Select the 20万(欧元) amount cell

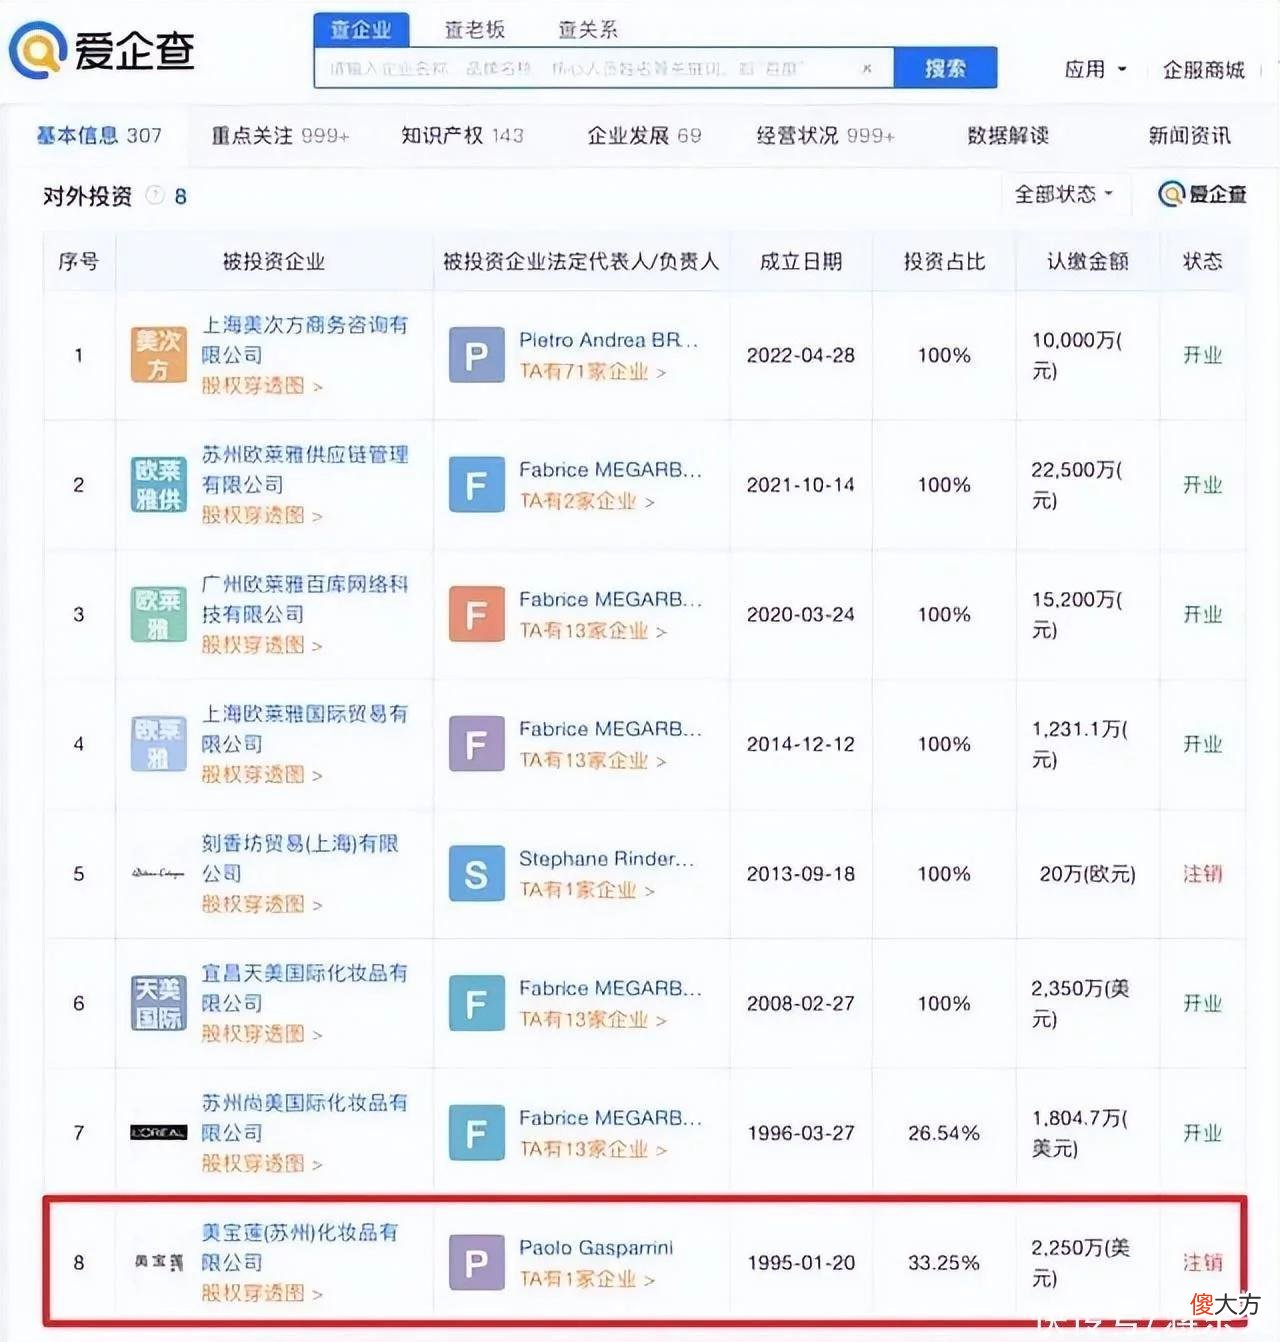pos(1088,874)
